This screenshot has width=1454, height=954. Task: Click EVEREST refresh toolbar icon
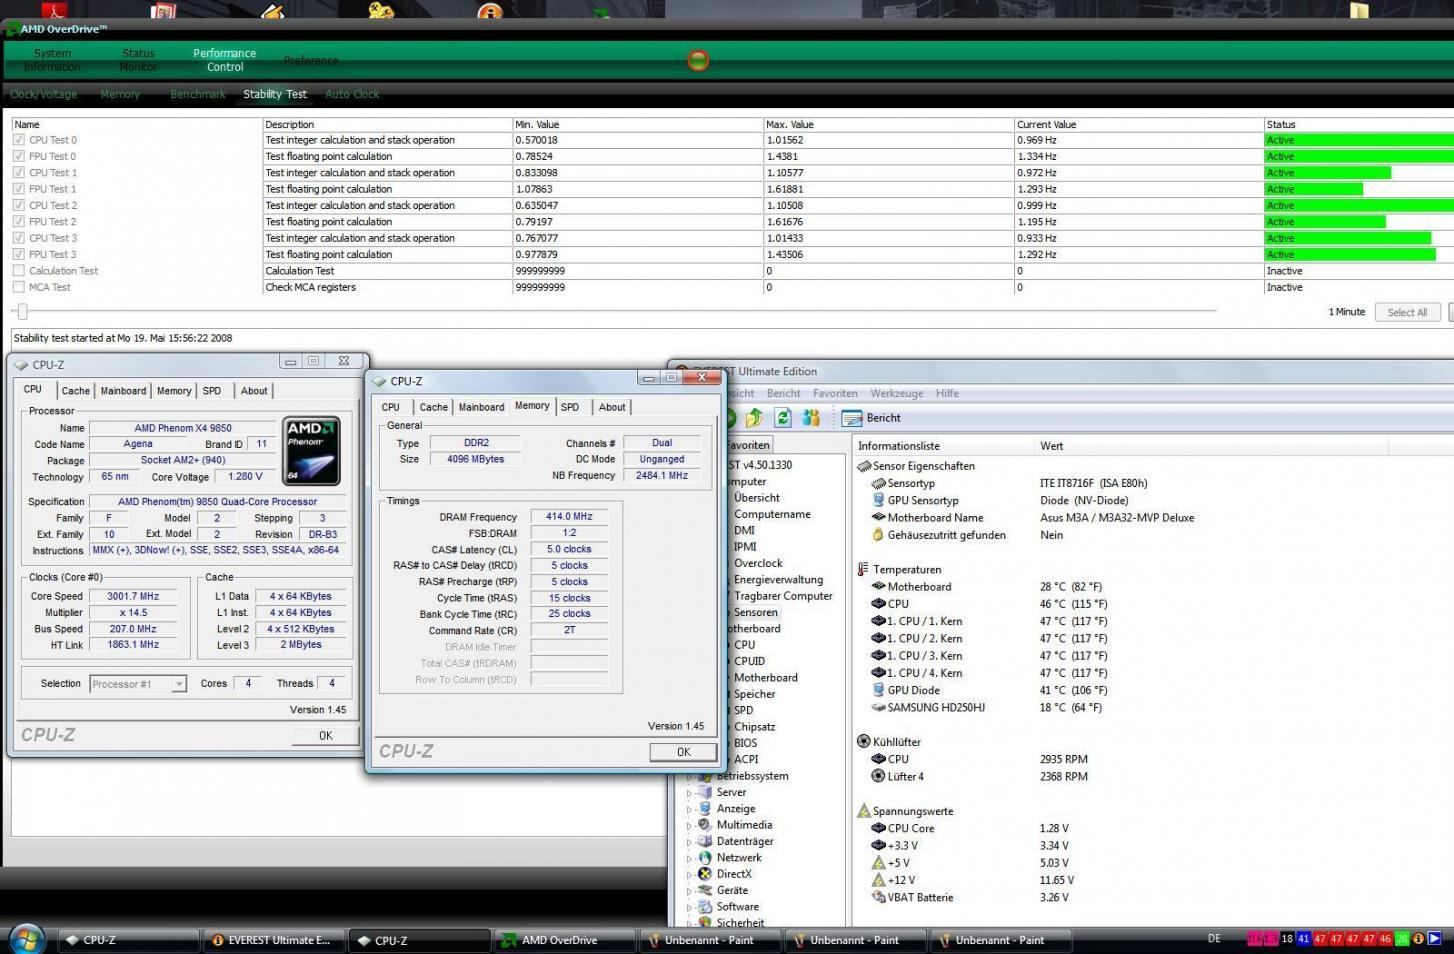(x=783, y=418)
